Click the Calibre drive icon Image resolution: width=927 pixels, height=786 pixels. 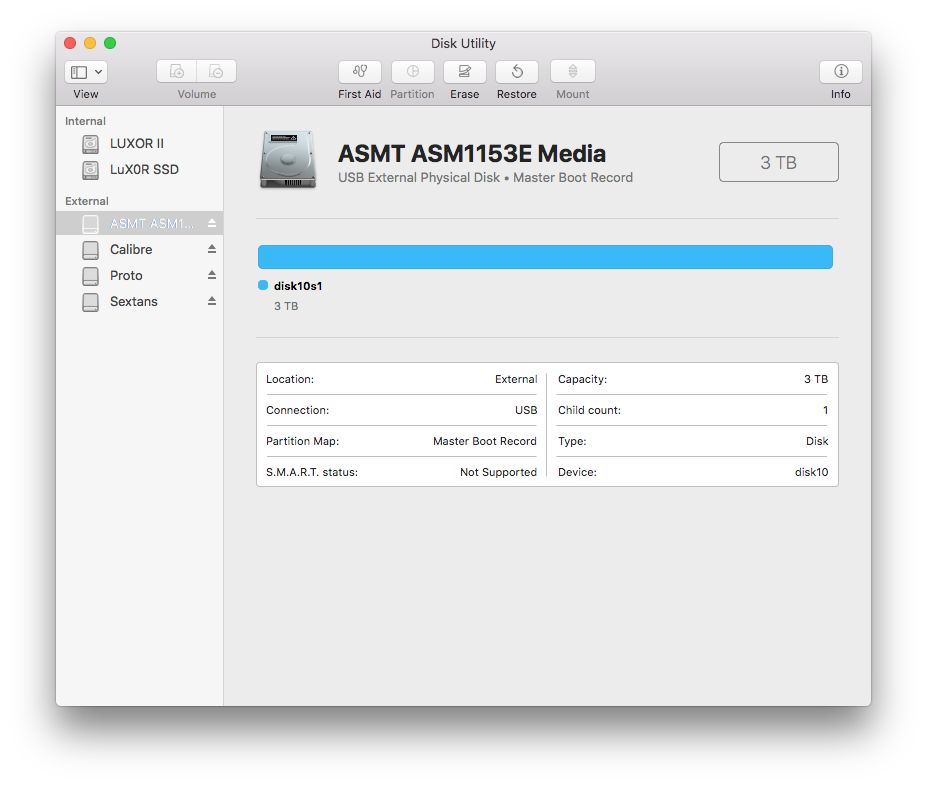pos(90,250)
